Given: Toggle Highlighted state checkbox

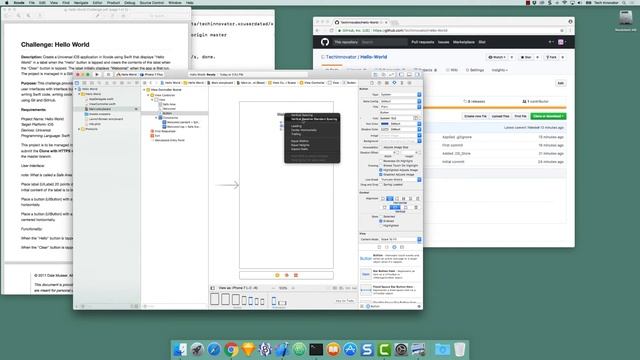Looking at the screenshot, I should pyautogui.click(x=381, y=226).
